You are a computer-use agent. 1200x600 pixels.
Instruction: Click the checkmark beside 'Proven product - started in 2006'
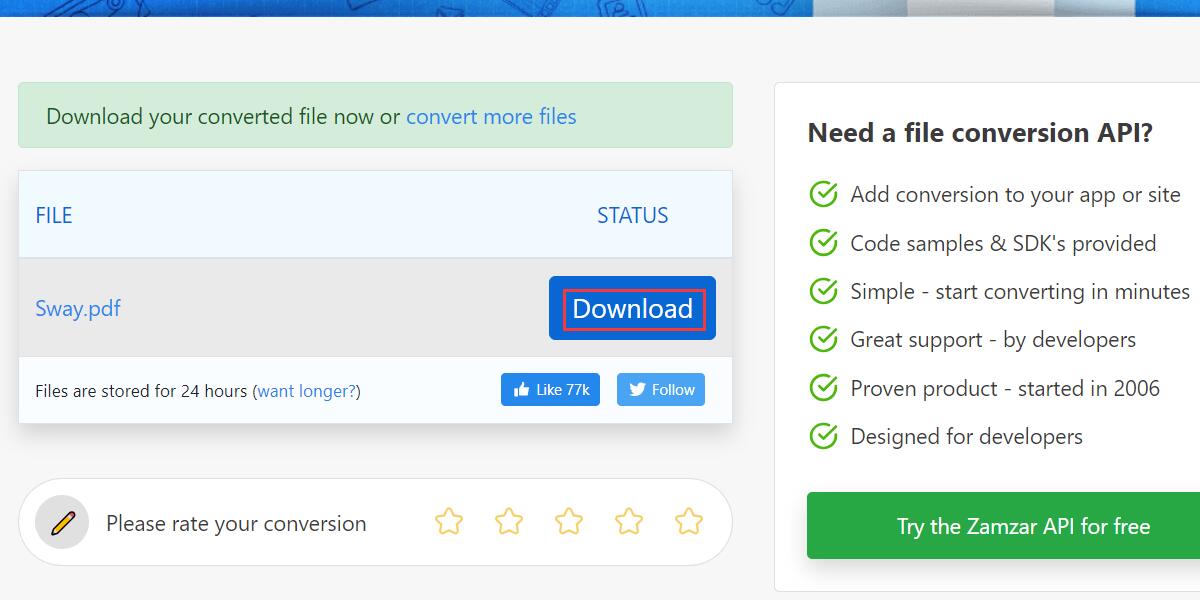(x=823, y=388)
